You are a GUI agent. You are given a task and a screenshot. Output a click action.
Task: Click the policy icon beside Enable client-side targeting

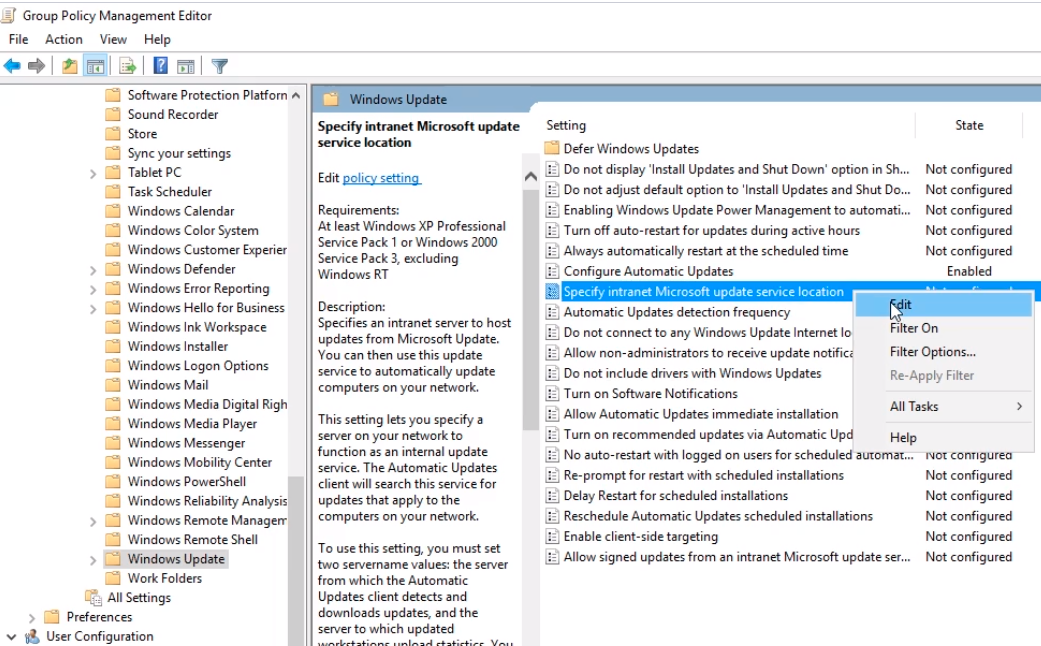[x=552, y=536]
